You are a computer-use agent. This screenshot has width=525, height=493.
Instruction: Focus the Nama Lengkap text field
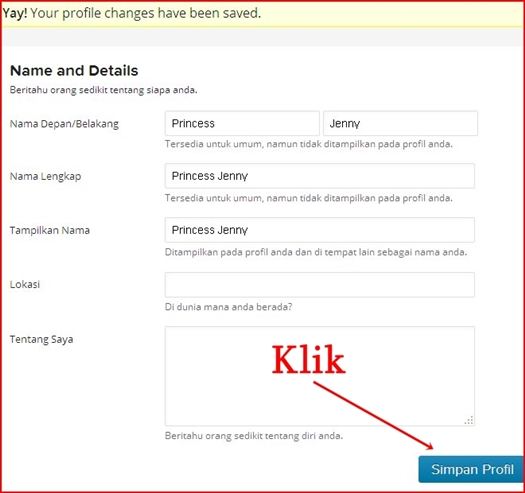tap(320, 176)
